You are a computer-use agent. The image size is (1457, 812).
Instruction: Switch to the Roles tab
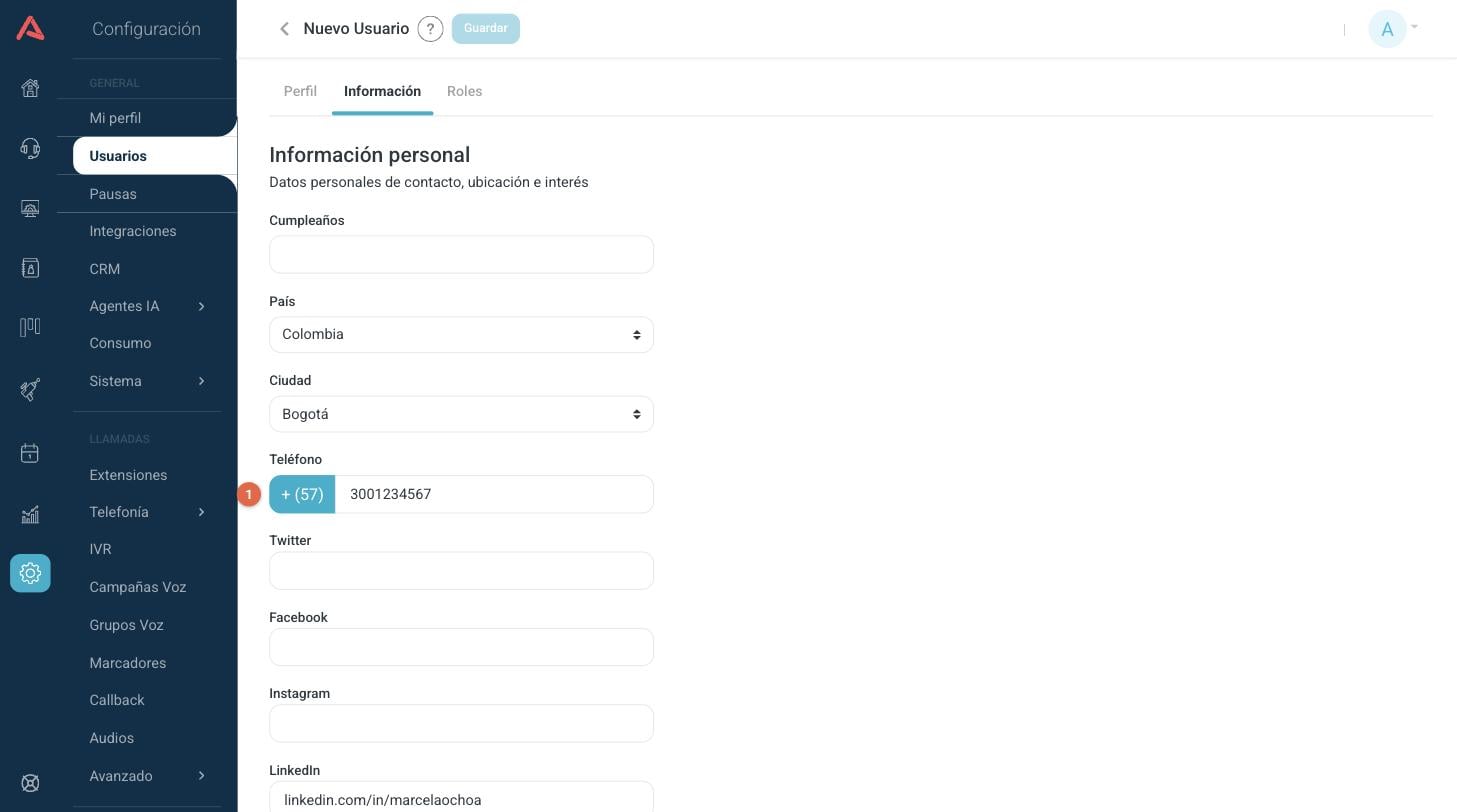coord(464,91)
